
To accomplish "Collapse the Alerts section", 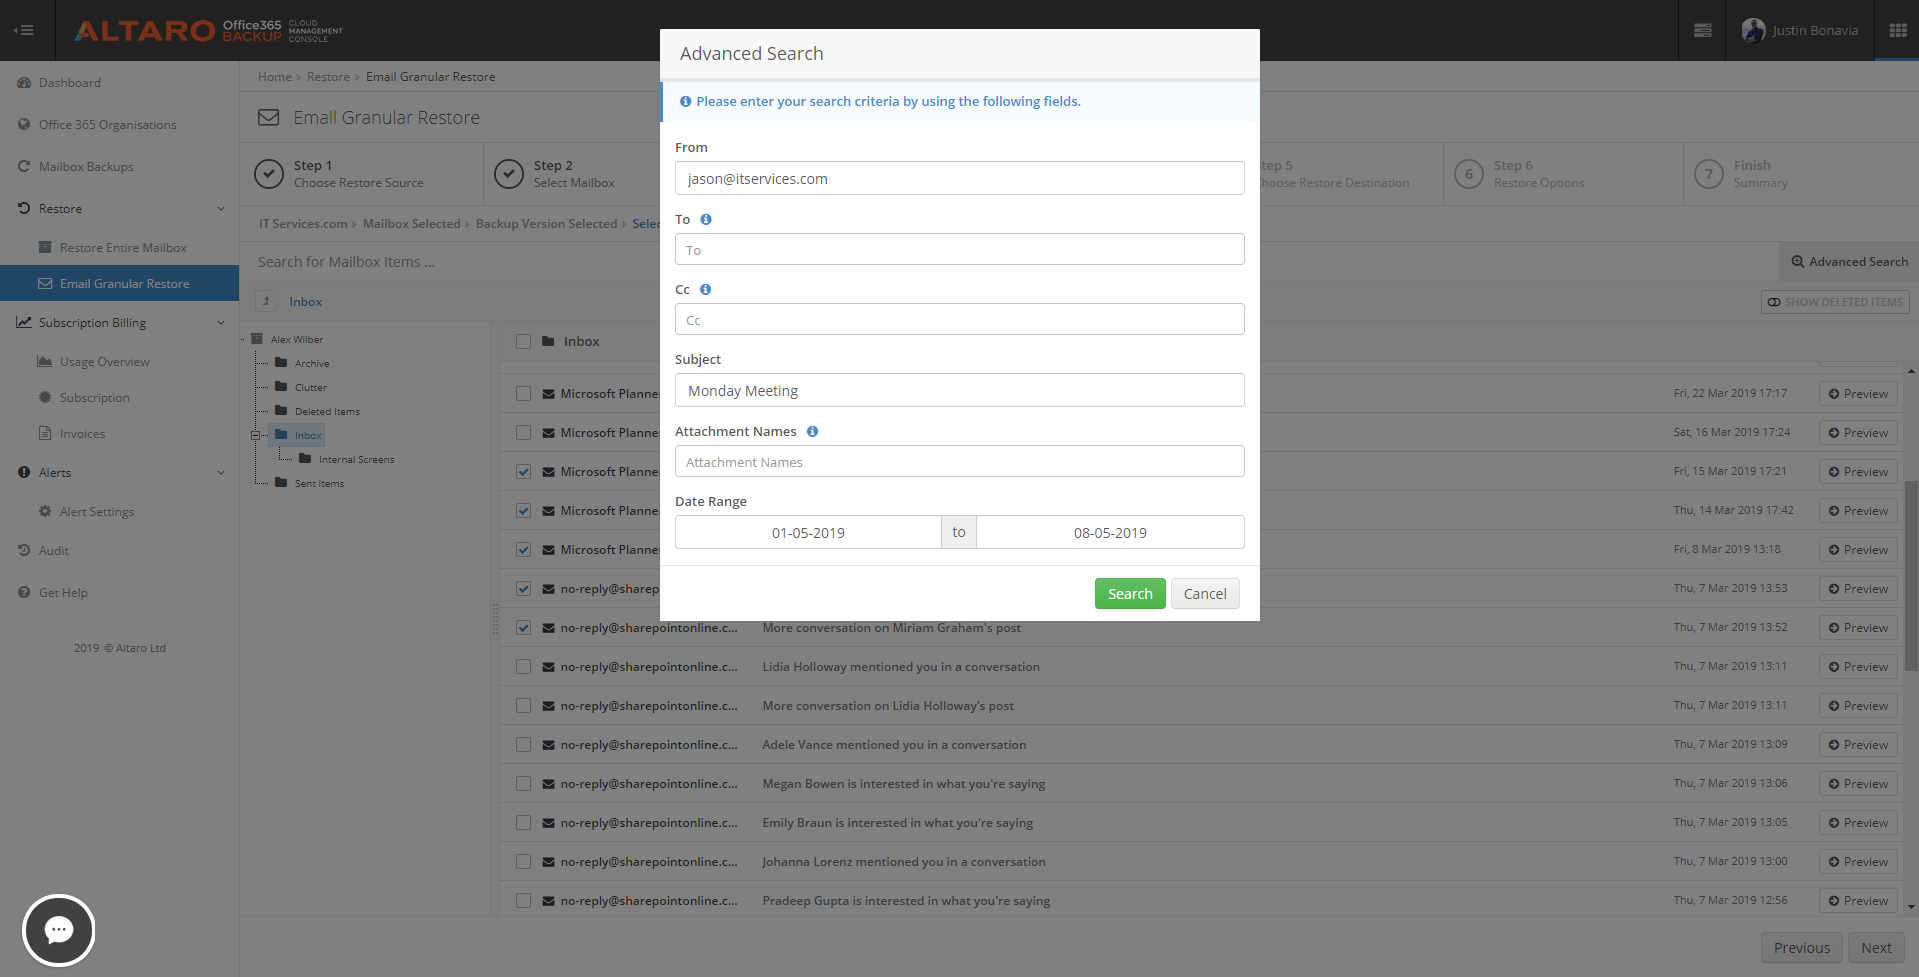I will tap(220, 472).
